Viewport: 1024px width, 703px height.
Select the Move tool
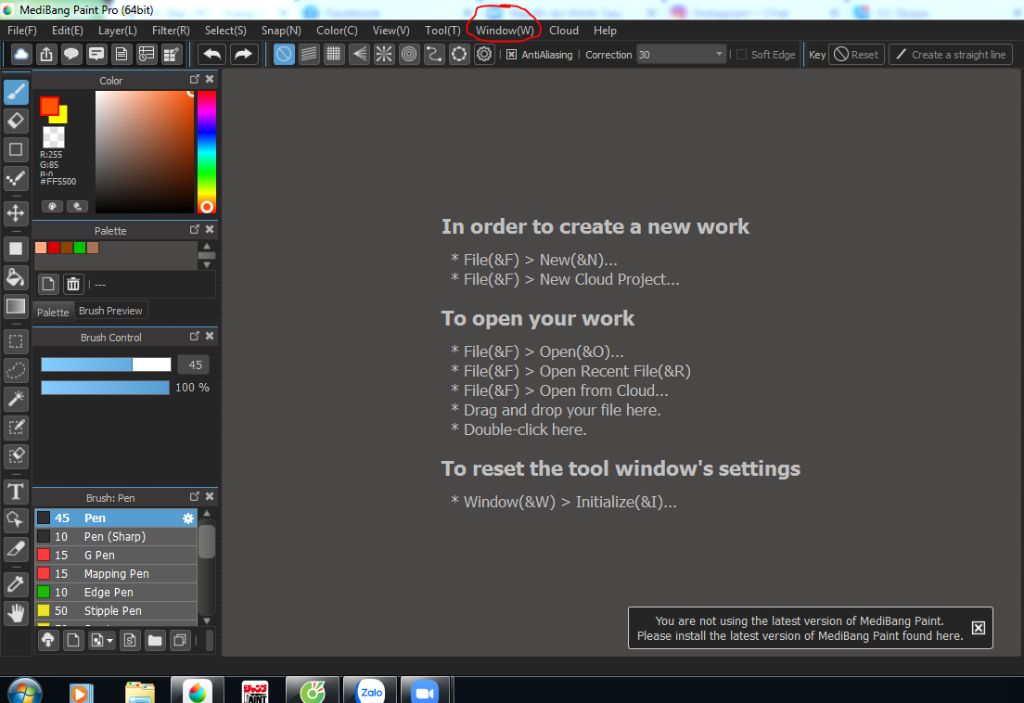(16, 213)
